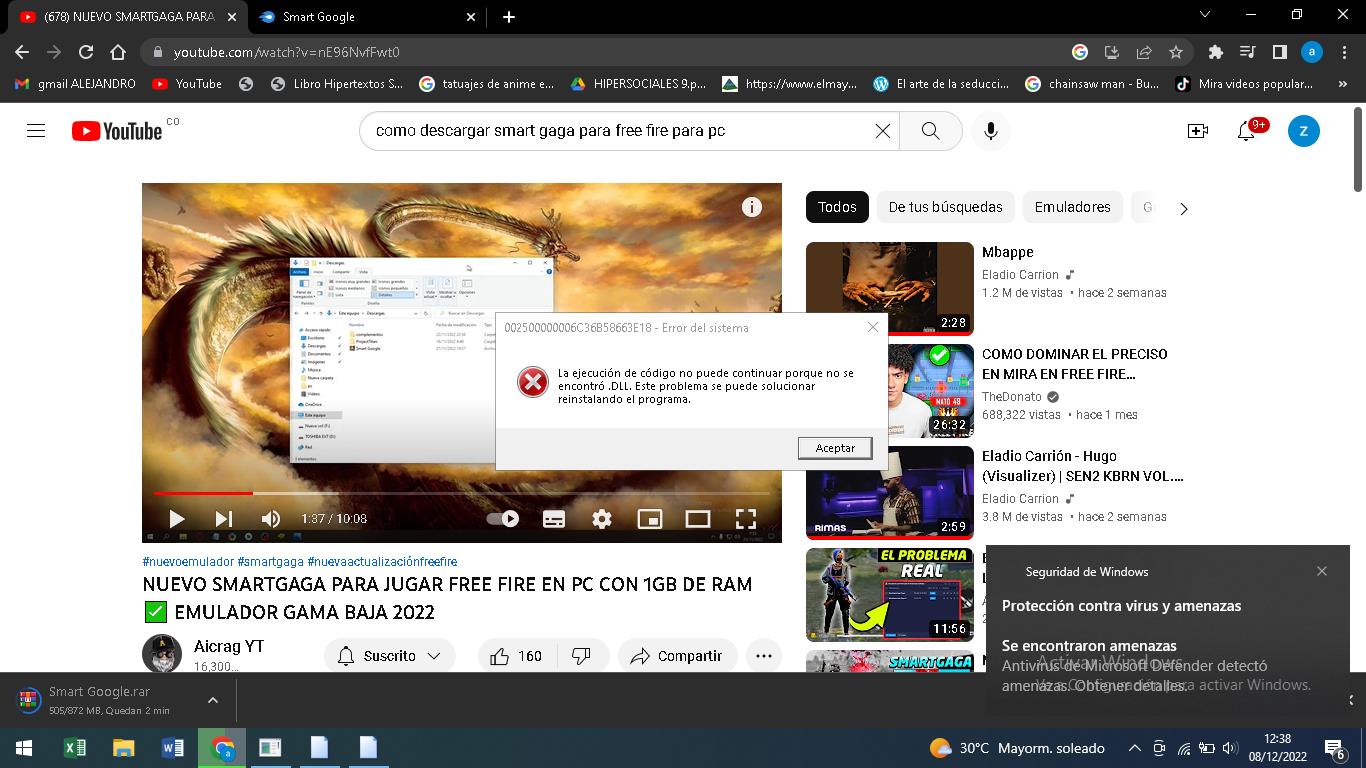
Task: Open video settings gear icon
Action: click(601, 518)
